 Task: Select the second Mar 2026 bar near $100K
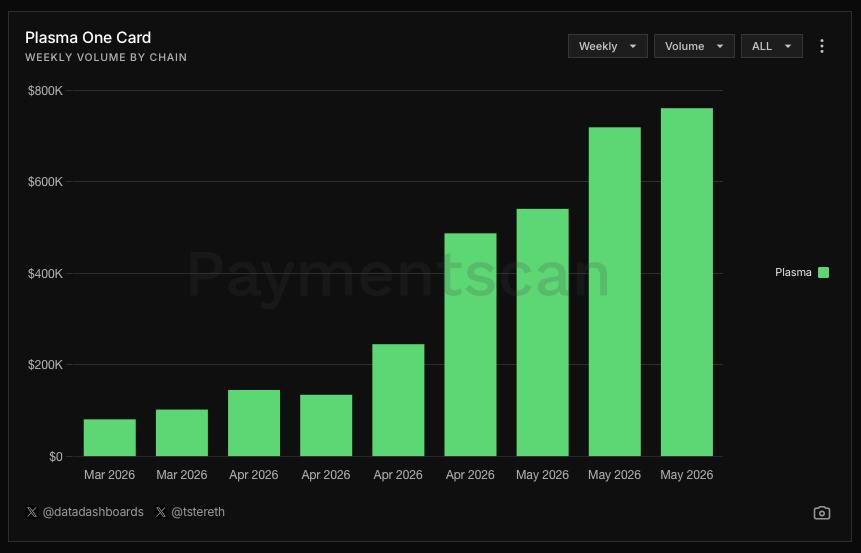pos(182,433)
